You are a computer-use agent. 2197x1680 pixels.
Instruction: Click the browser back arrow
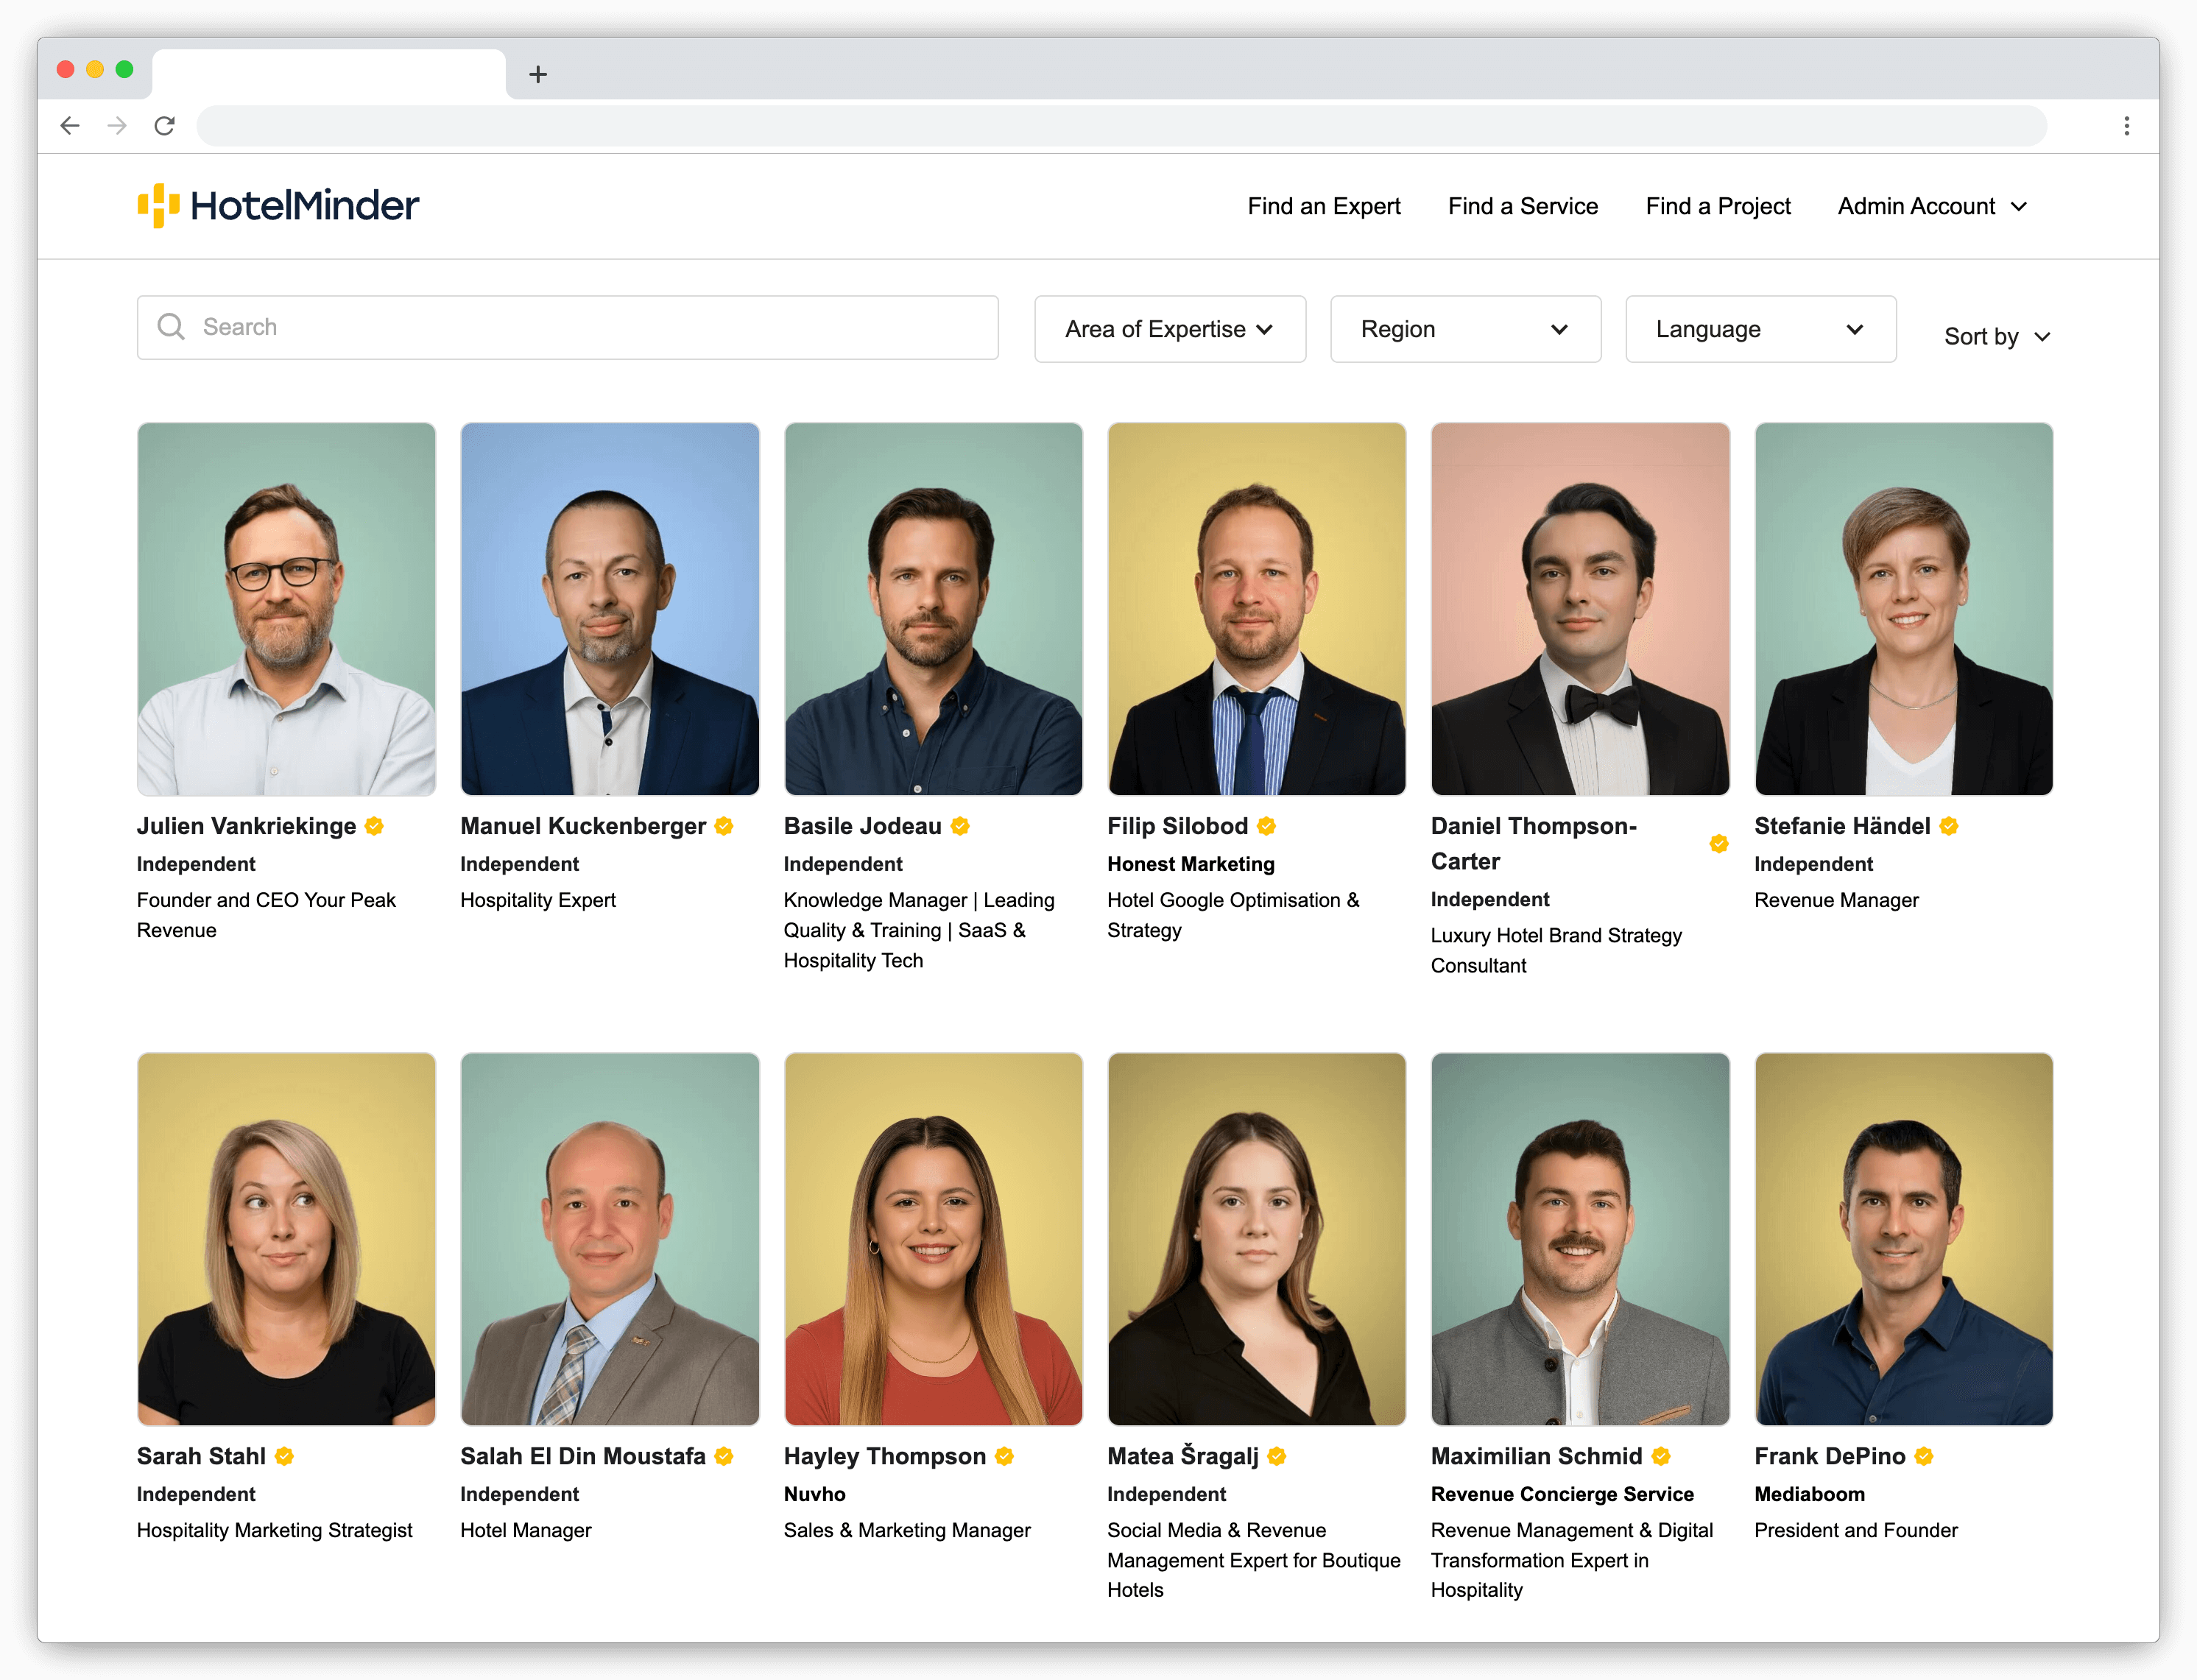tap(70, 126)
